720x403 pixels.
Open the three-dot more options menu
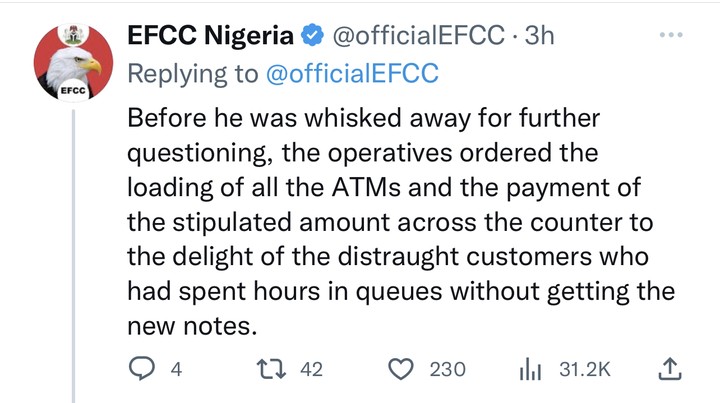click(x=670, y=34)
